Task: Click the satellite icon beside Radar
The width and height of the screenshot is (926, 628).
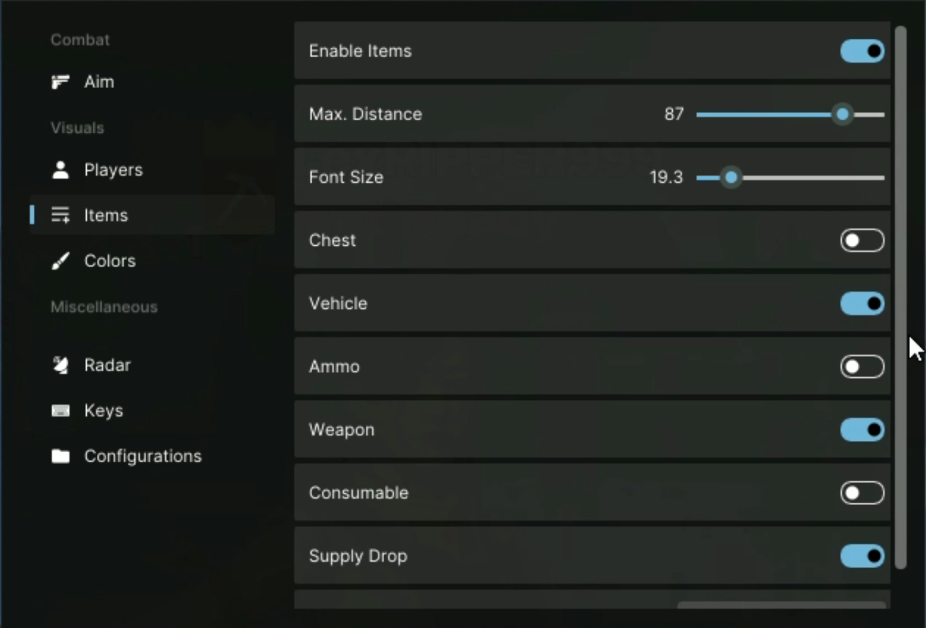Action: click(x=61, y=365)
